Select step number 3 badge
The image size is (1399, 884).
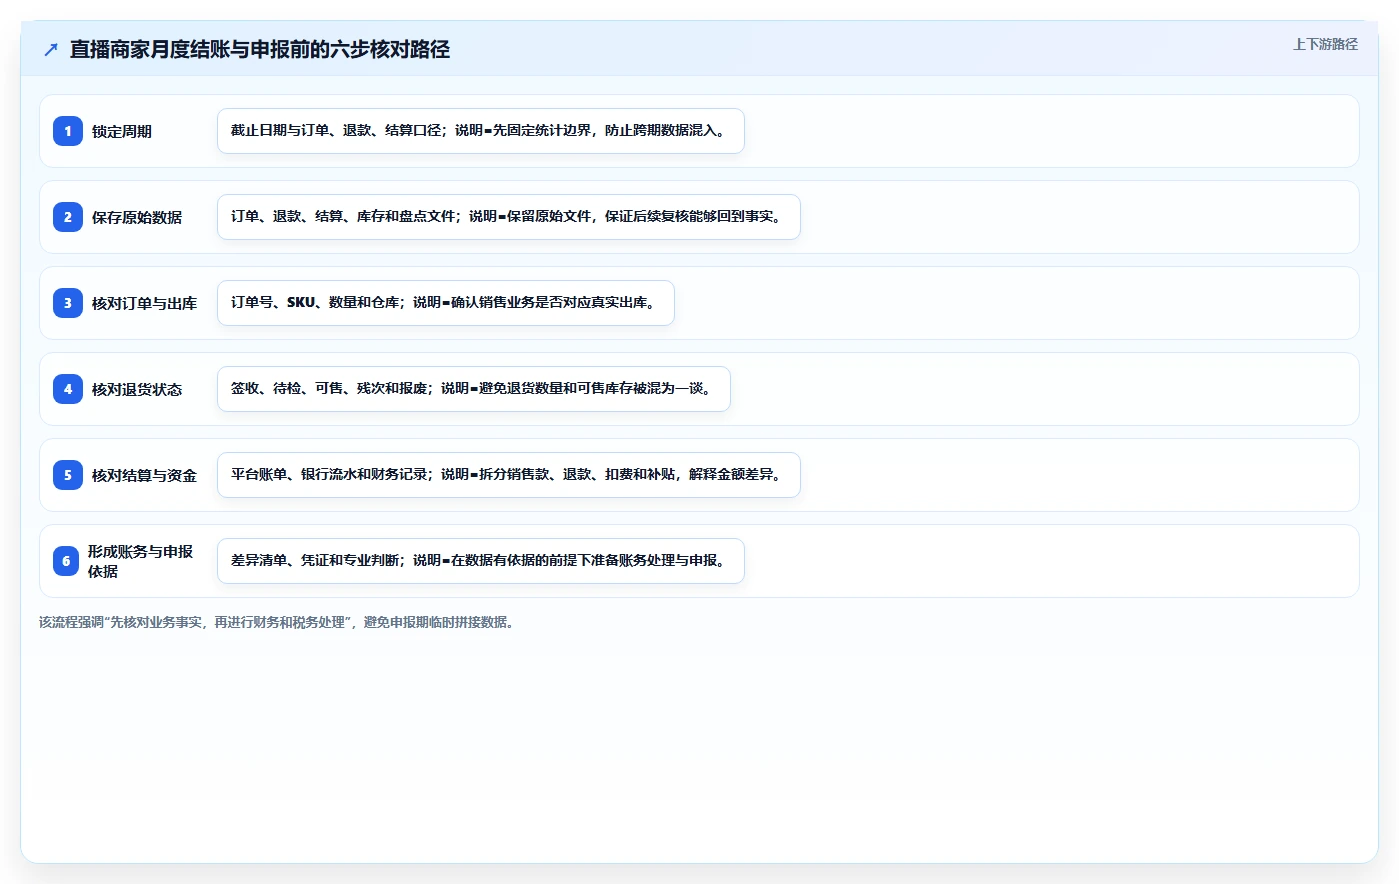68,303
